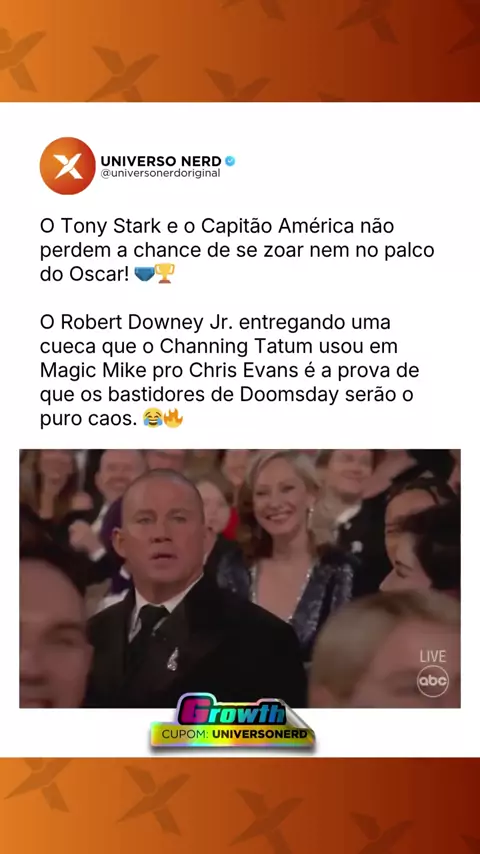This screenshot has width=480, height=854.
Task: Click the silver brooch on the black suit
Action: click(173, 660)
